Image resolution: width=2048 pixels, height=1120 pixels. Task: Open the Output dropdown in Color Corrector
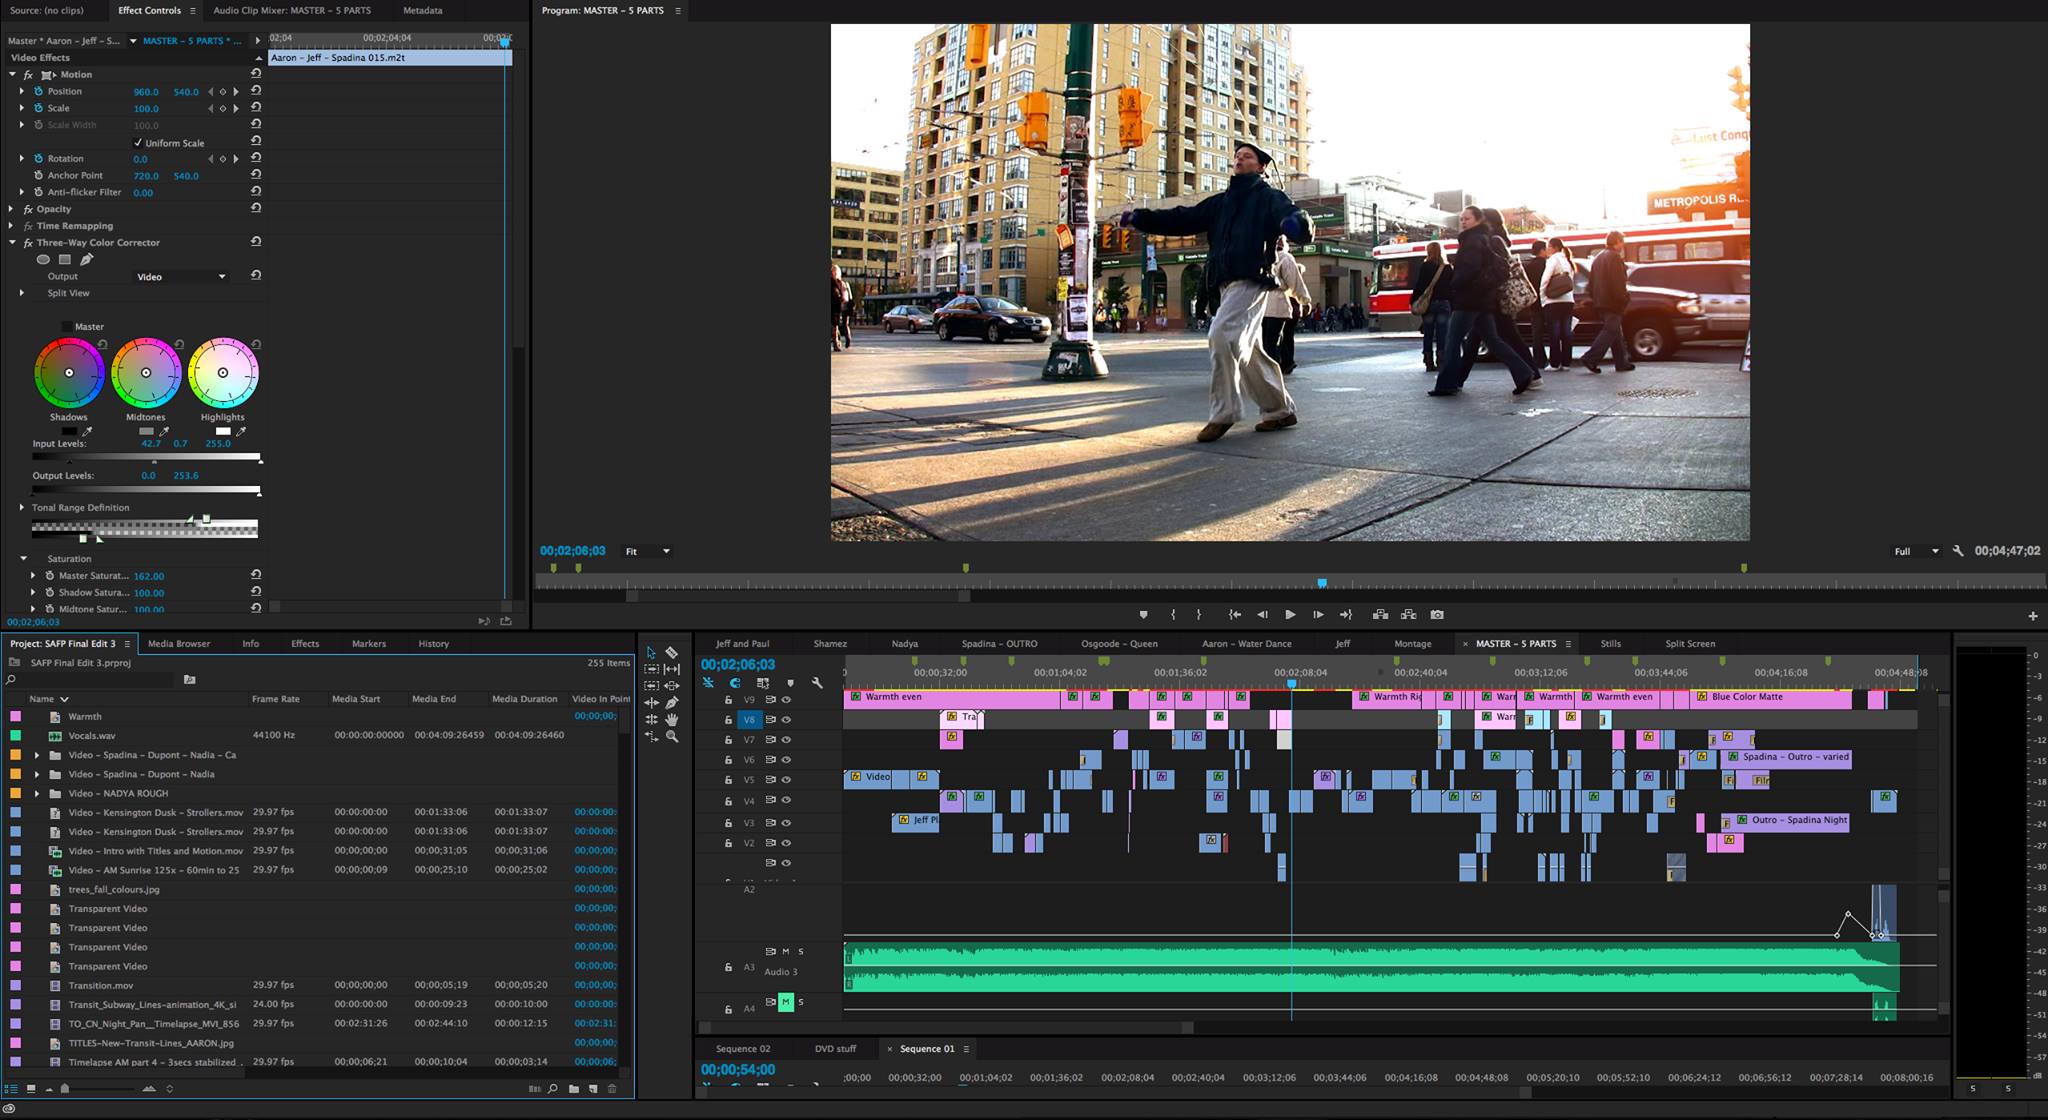177,276
